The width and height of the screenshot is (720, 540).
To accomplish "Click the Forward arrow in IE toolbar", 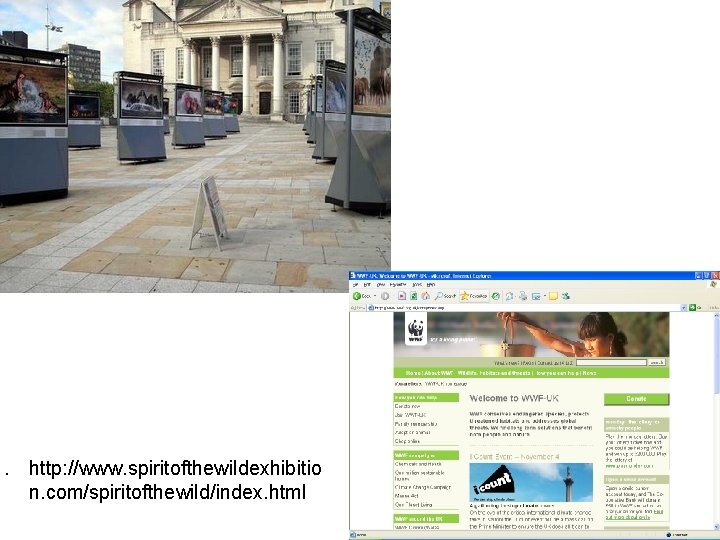I will click(385, 296).
